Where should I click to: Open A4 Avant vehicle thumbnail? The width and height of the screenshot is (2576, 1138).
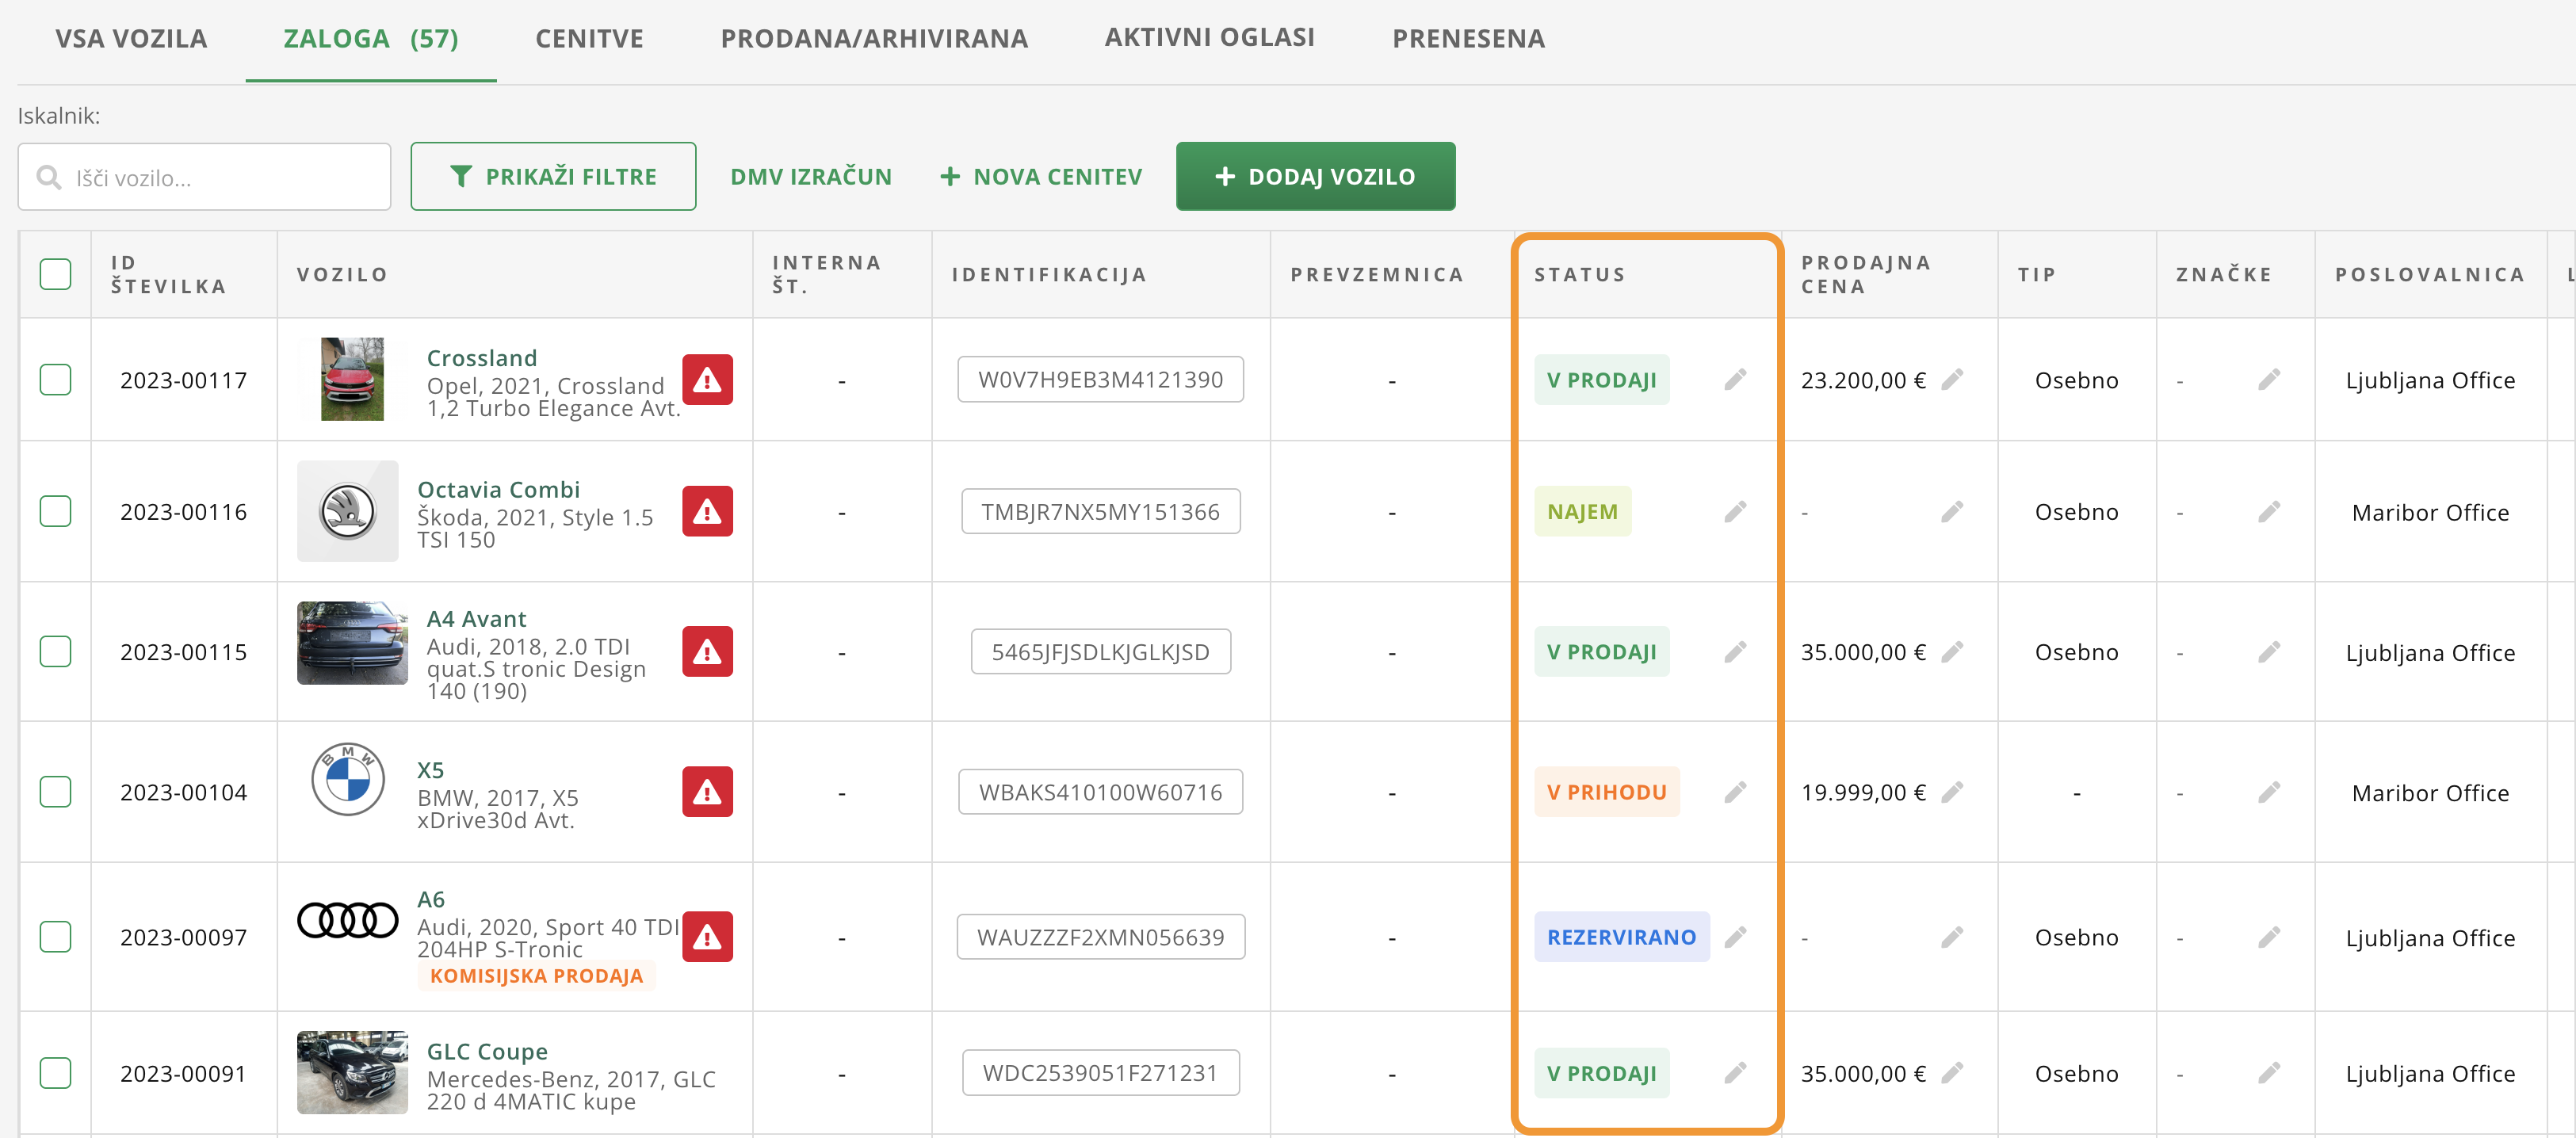pyautogui.click(x=352, y=643)
